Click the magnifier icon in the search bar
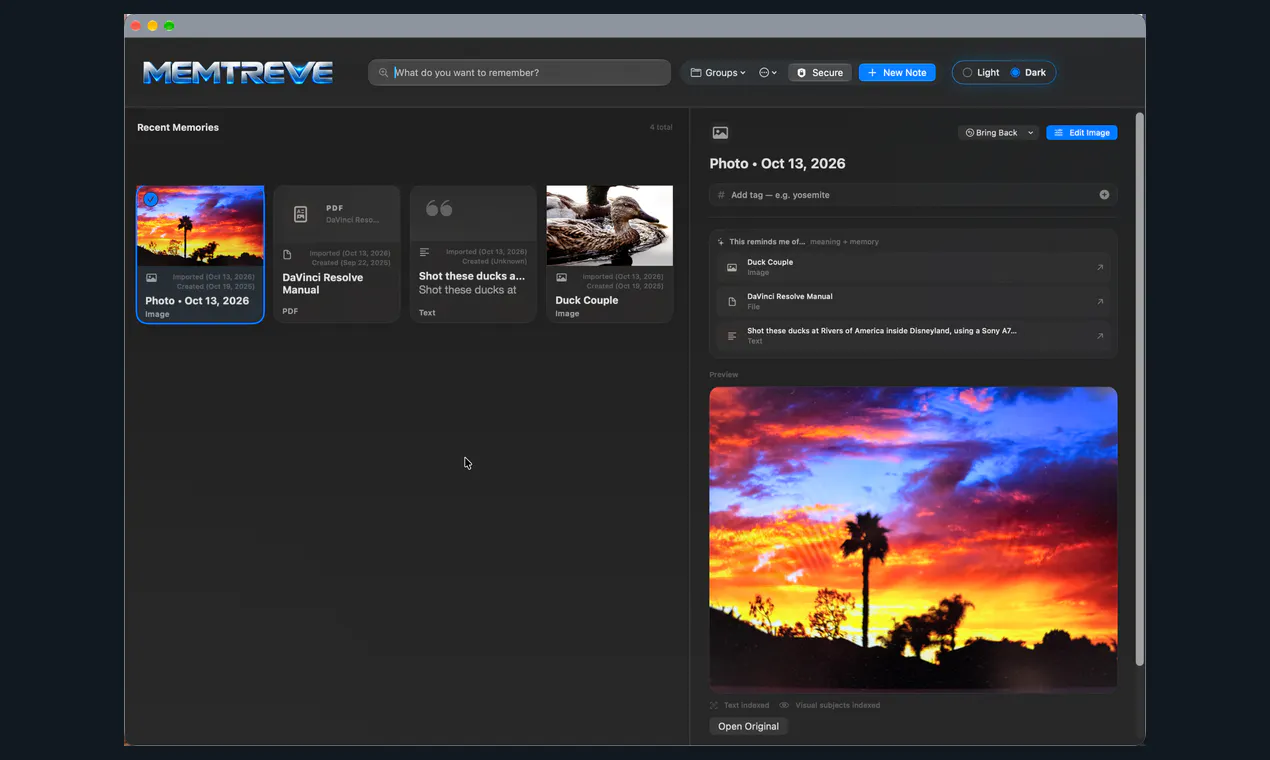This screenshot has height=760, width=1270. click(x=383, y=73)
